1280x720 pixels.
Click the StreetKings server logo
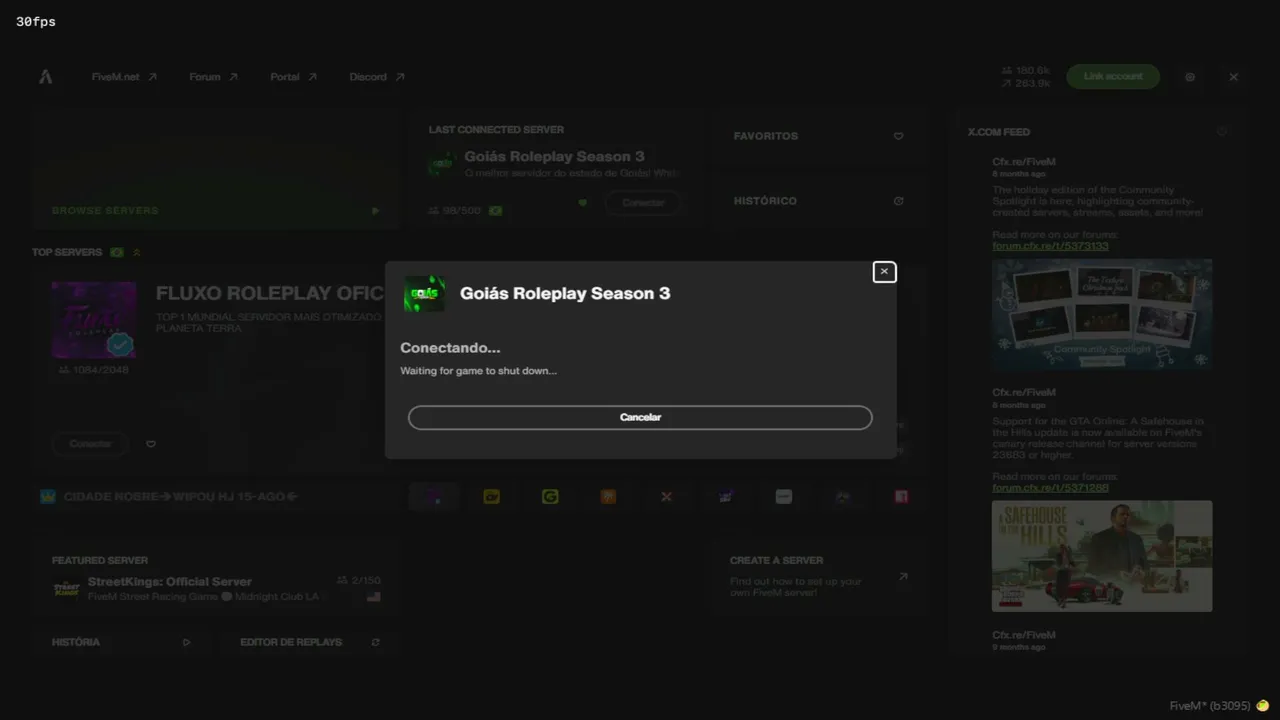coord(66,589)
